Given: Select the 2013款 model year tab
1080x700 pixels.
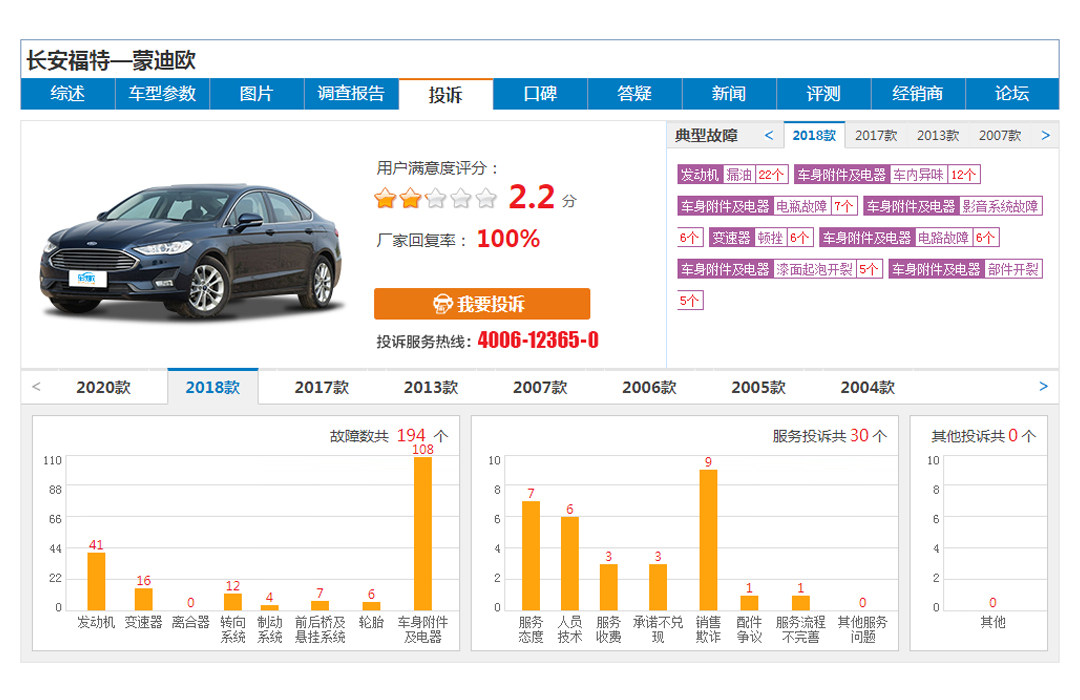Looking at the screenshot, I should click(430, 388).
